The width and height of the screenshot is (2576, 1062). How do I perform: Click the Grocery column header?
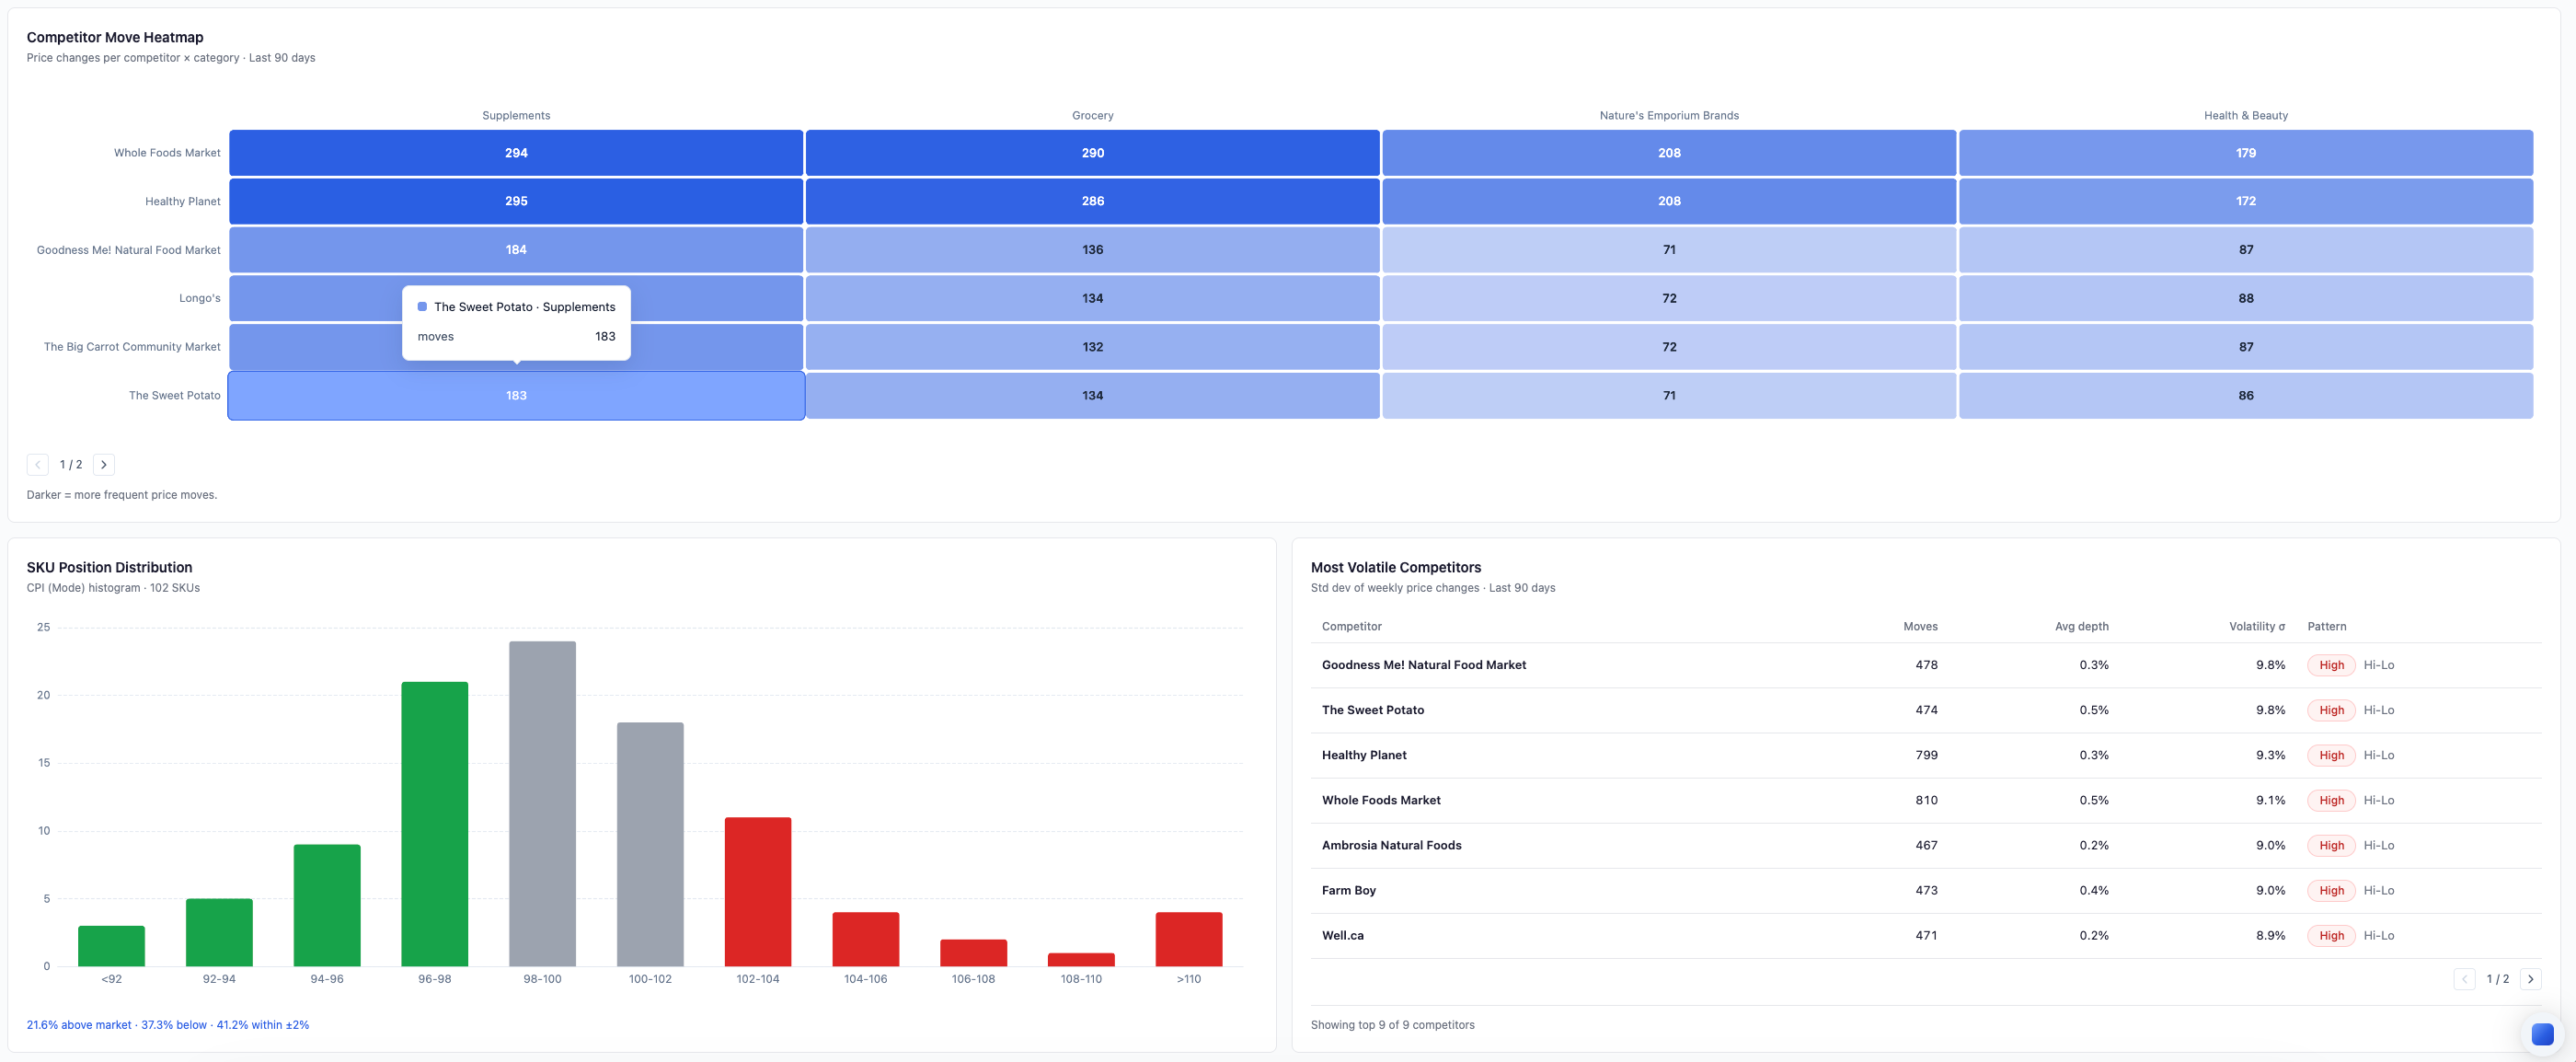coord(1092,116)
